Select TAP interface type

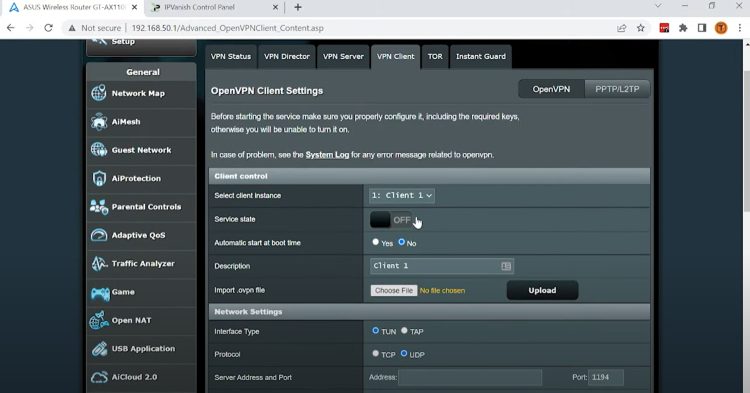tap(404, 330)
